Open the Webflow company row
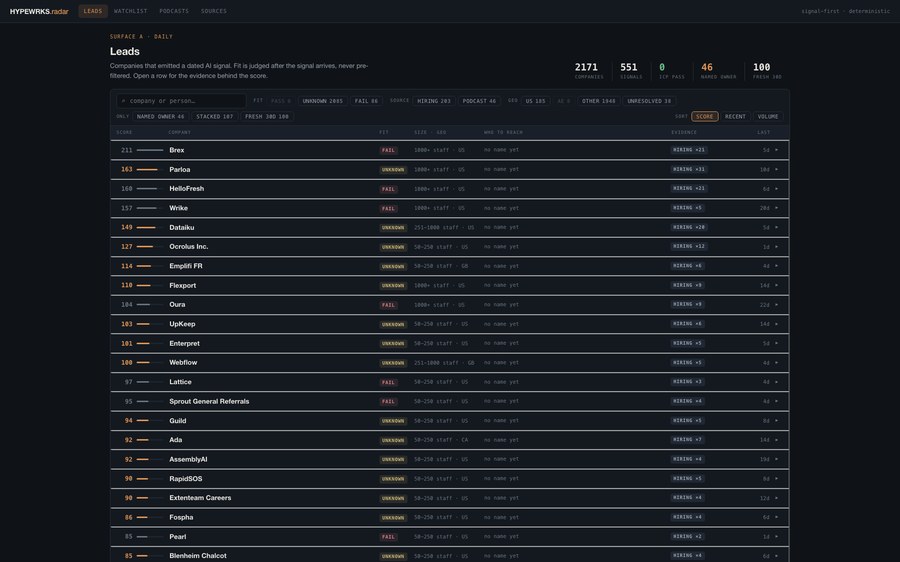Screen dimensions: 900x562 (449, 363)
